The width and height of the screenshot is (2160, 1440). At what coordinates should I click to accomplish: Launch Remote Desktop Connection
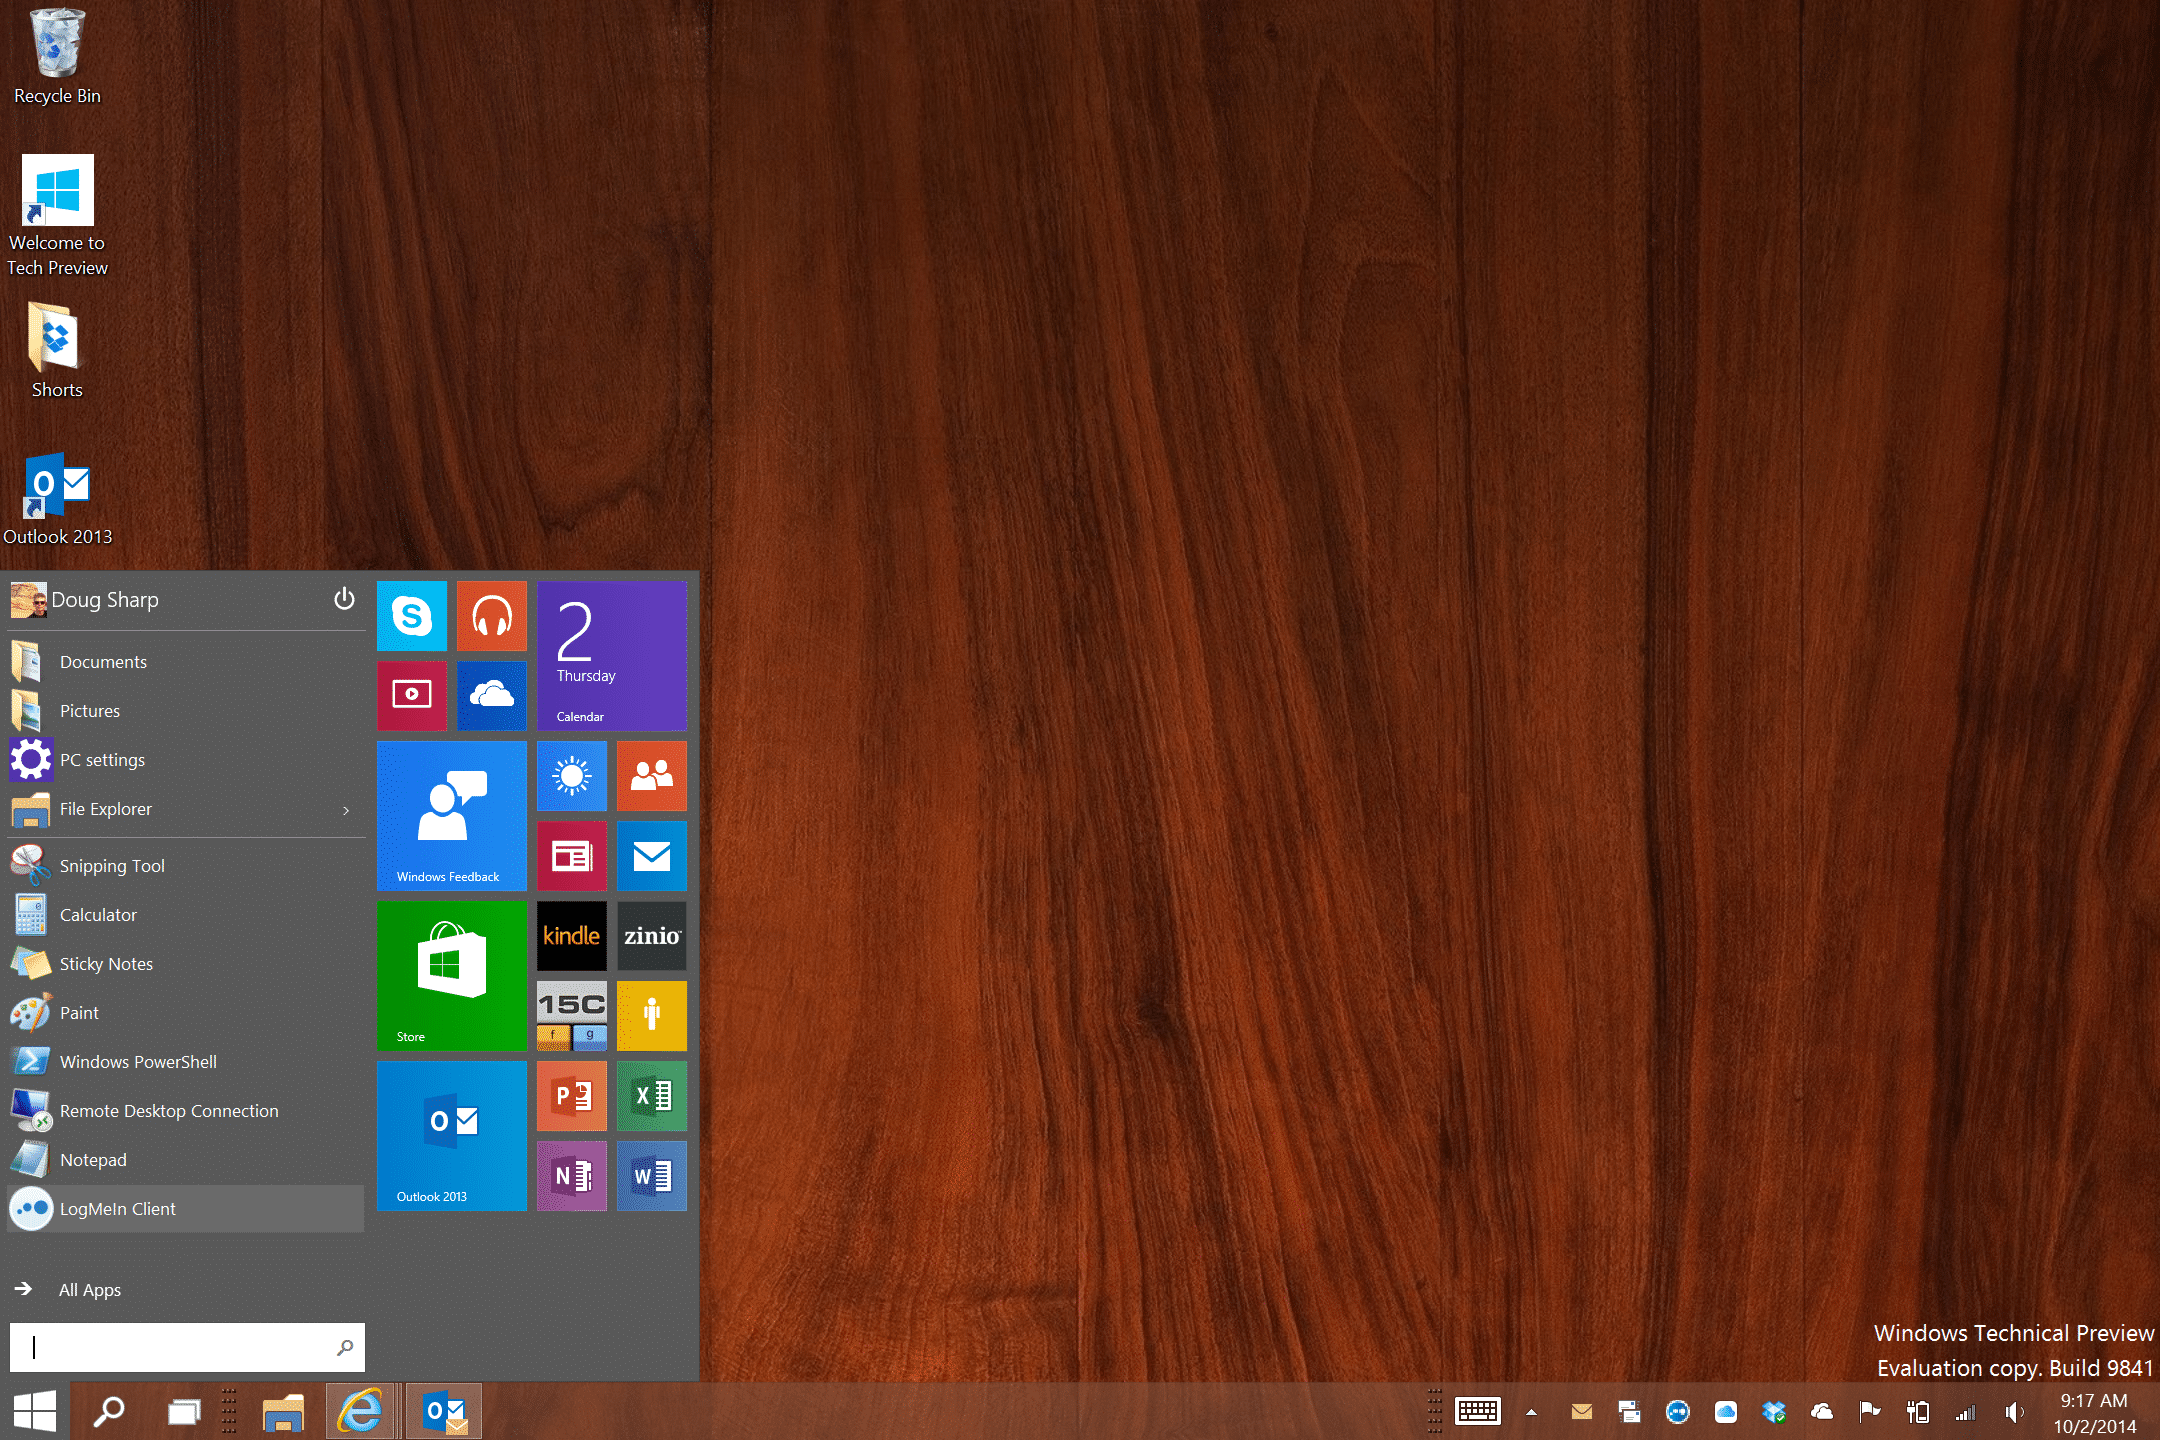[x=186, y=1111]
